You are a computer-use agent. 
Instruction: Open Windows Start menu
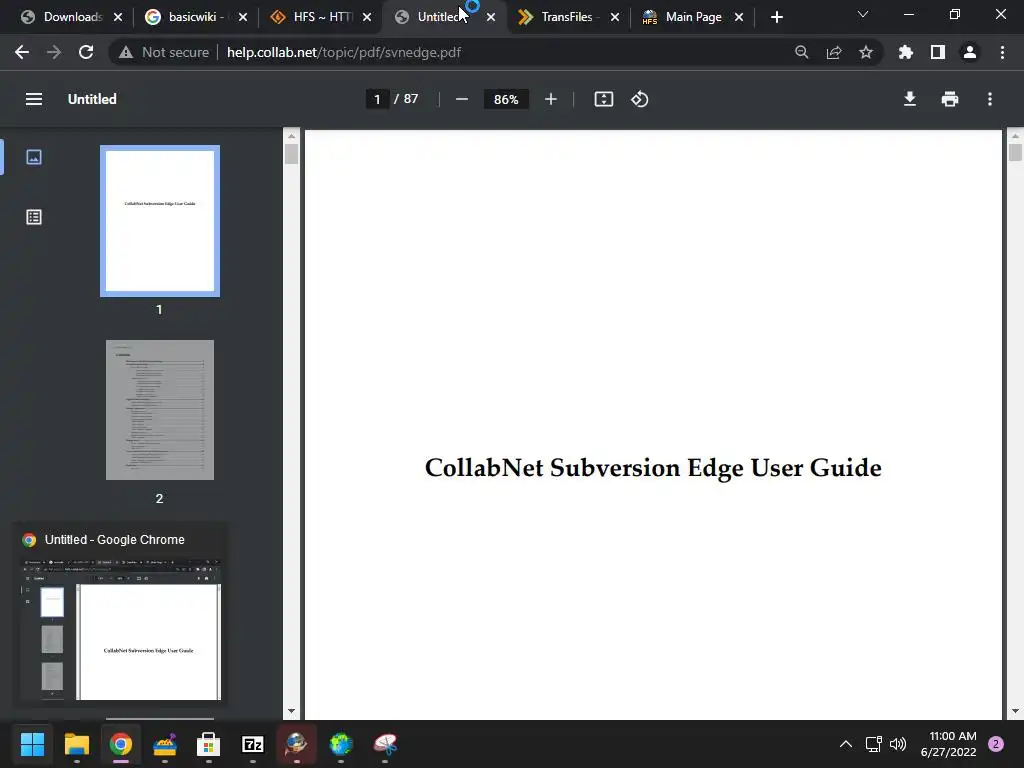pyautogui.click(x=32, y=744)
